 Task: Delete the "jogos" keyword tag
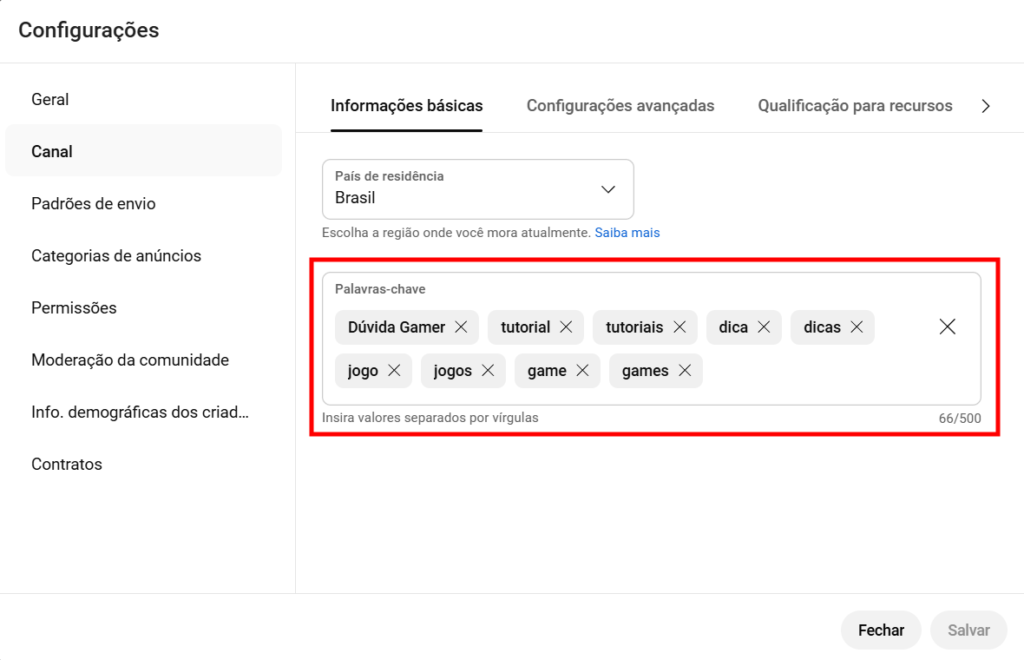[x=487, y=371]
